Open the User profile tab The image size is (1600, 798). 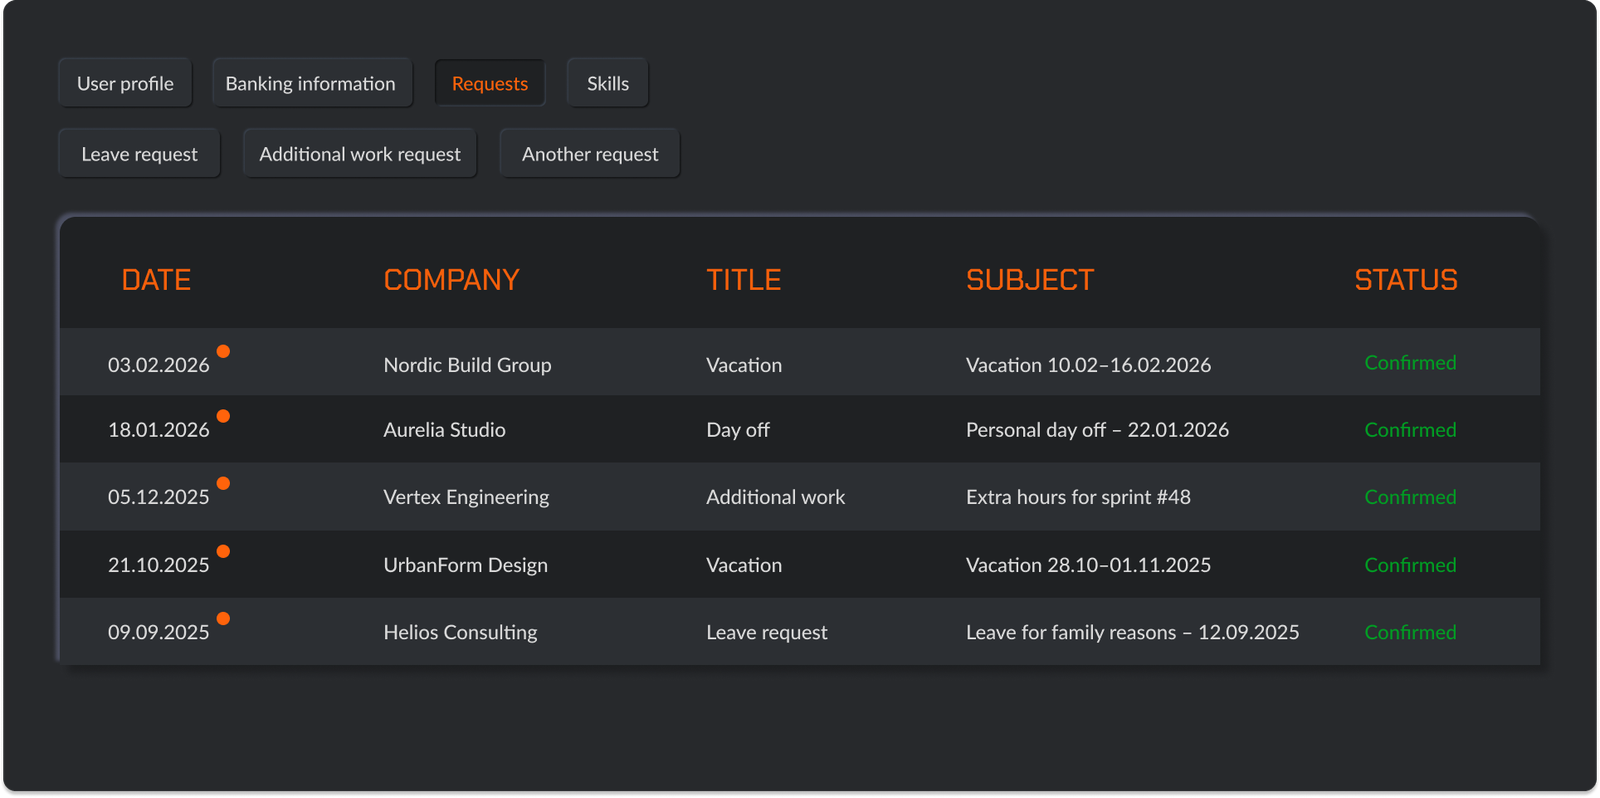coord(125,83)
